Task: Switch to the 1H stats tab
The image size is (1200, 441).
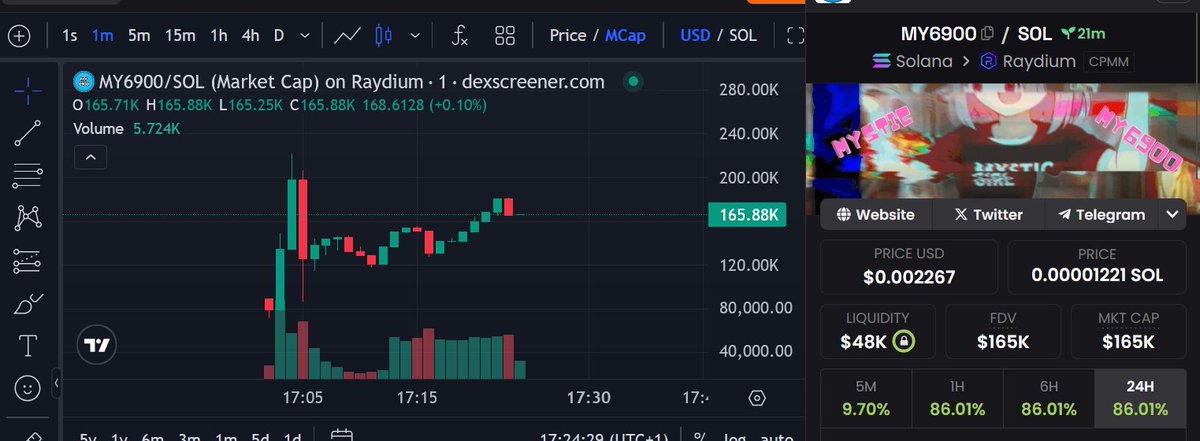Action: [957, 400]
